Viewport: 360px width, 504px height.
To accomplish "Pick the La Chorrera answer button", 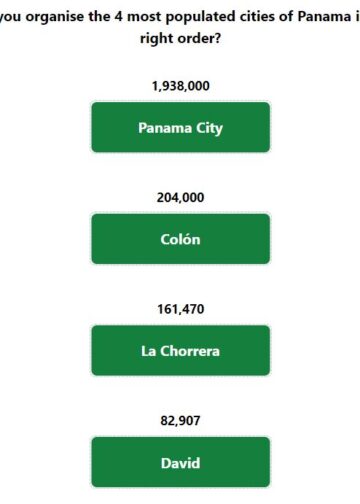I will click(x=181, y=351).
